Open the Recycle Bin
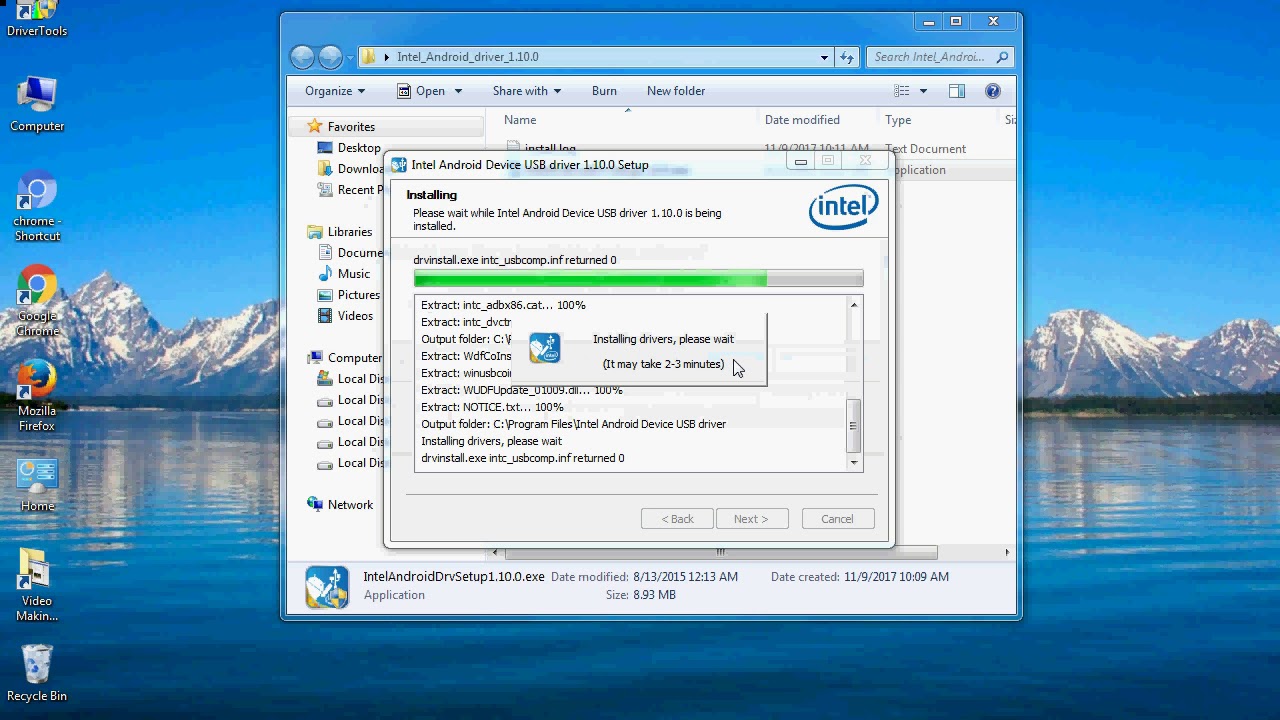Screen dimensions: 1280x720 pos(37,674)
